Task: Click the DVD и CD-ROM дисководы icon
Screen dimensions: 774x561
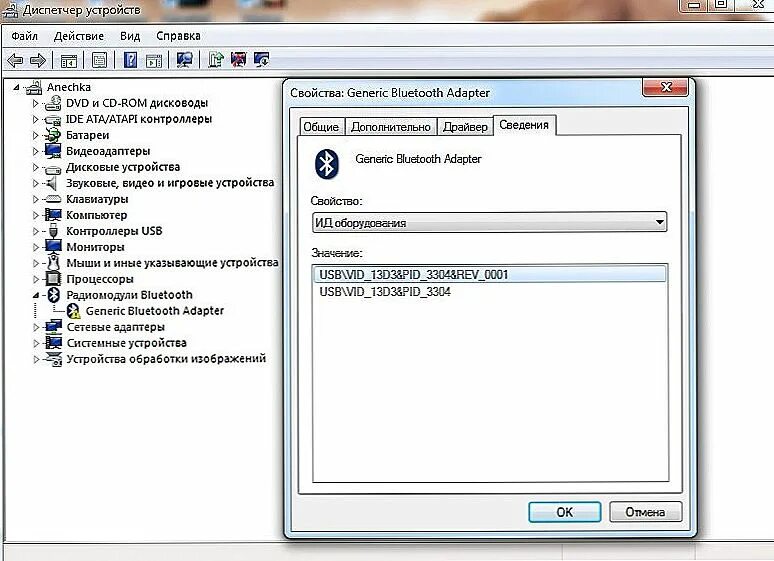Action: coord(52,103)
